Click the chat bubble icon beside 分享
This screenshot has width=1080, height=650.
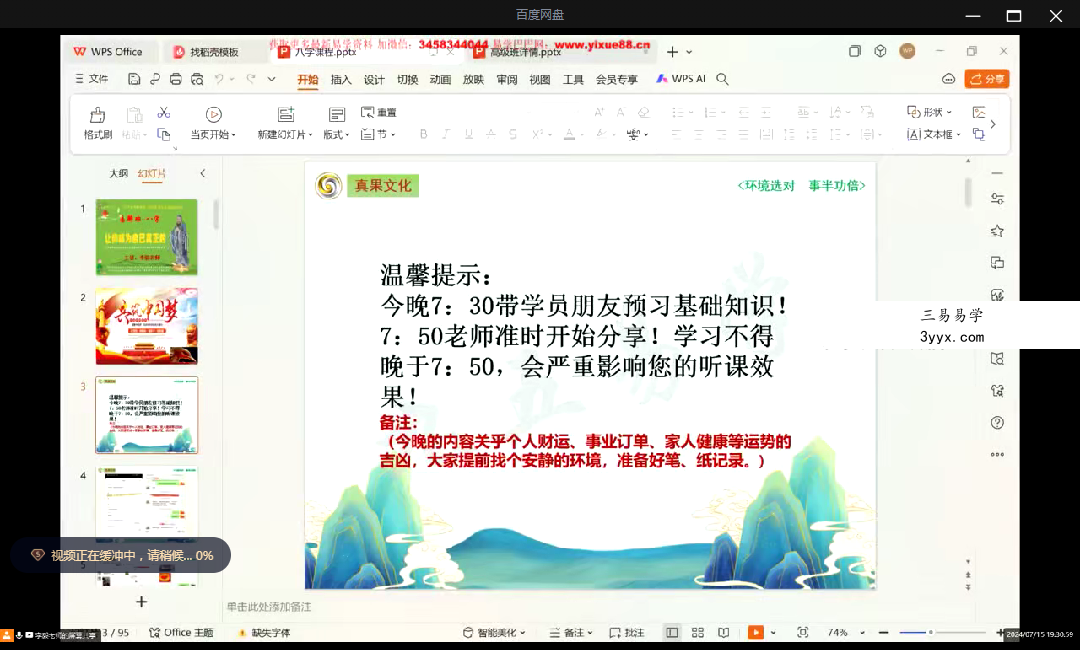click(948, 79)
